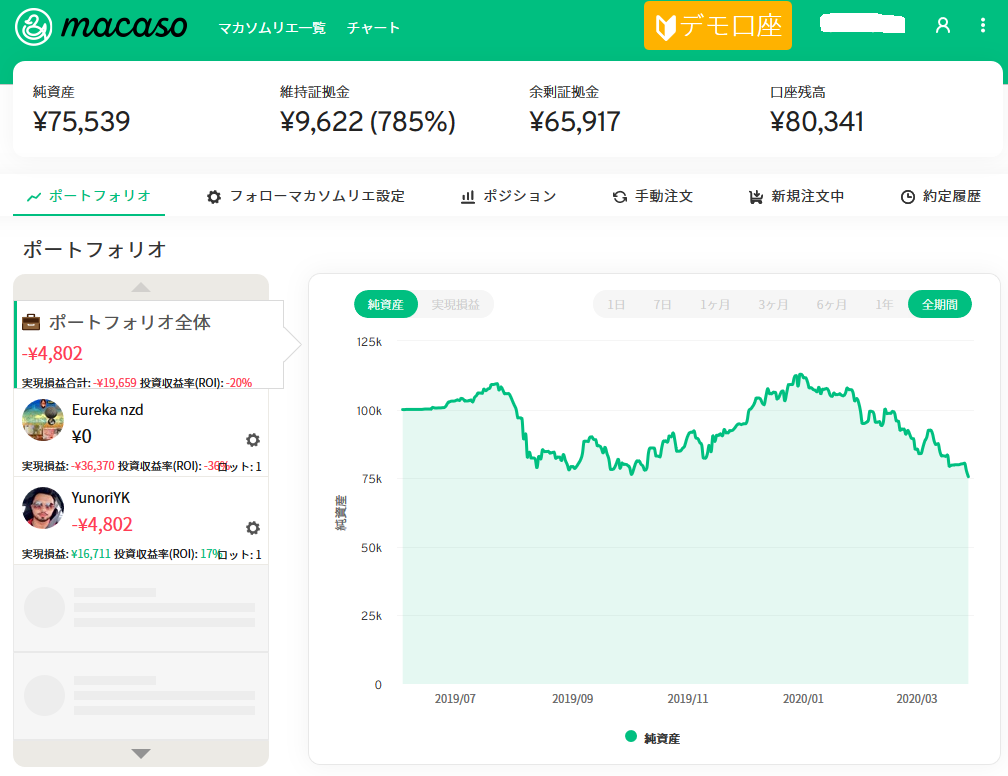This screenshot has width=1008, height=776.
Task: Toggle chart to 純資産 view
Action: [385, 305]
